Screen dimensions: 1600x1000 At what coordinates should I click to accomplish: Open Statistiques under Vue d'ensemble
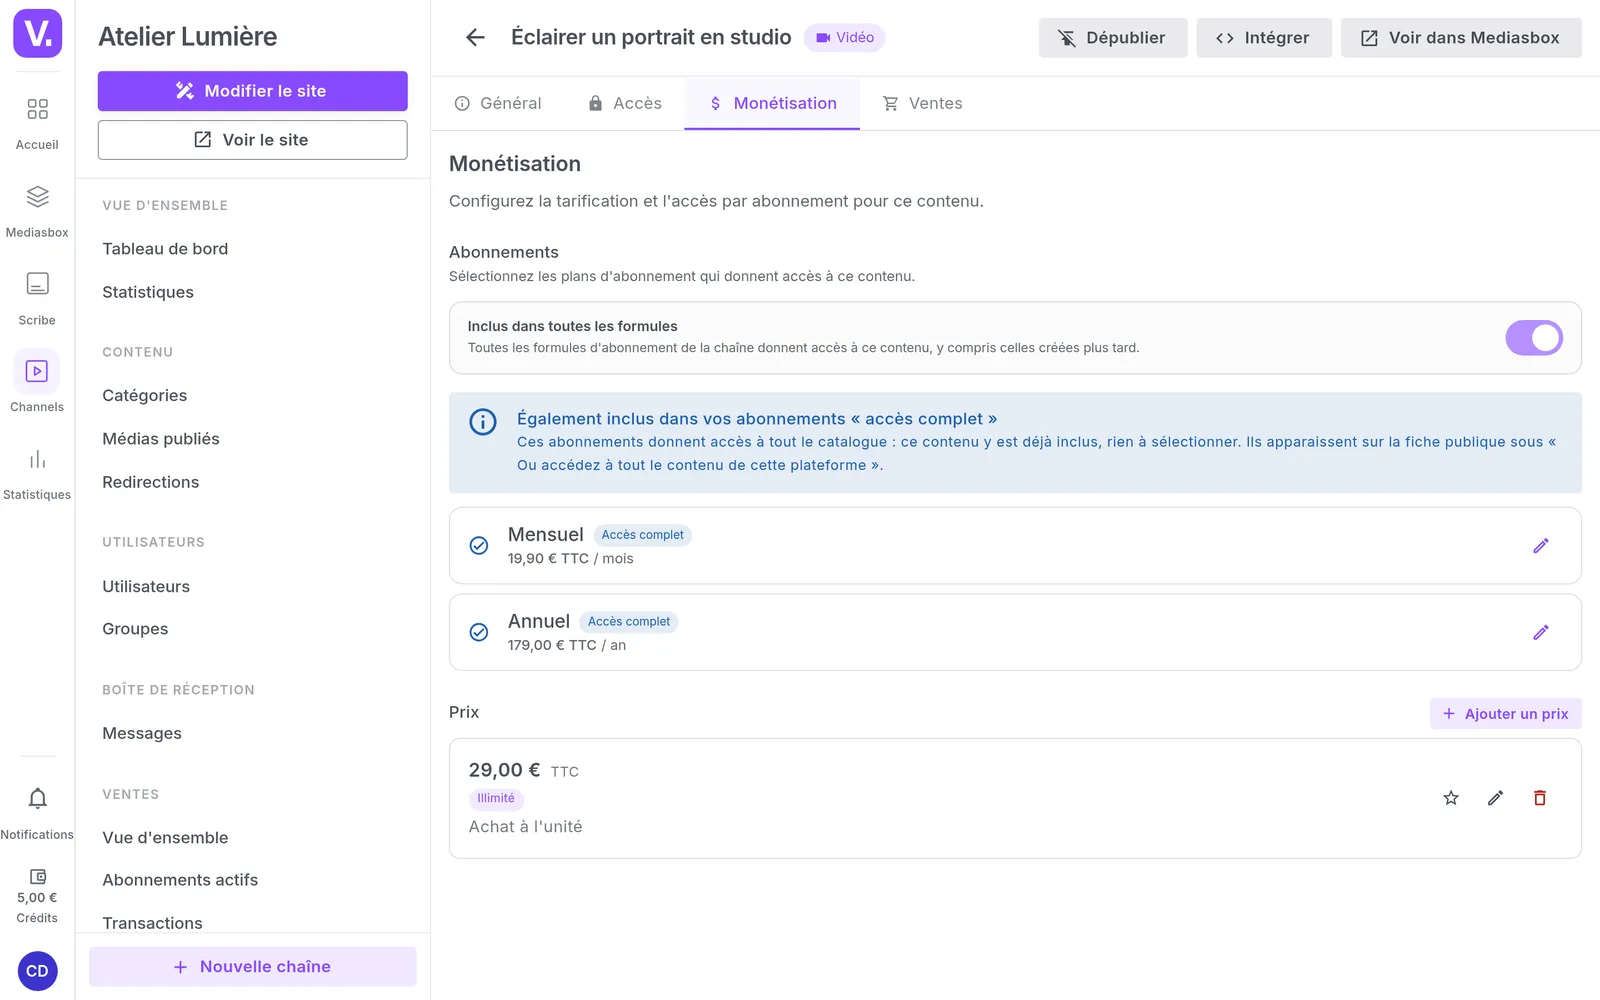148,292
